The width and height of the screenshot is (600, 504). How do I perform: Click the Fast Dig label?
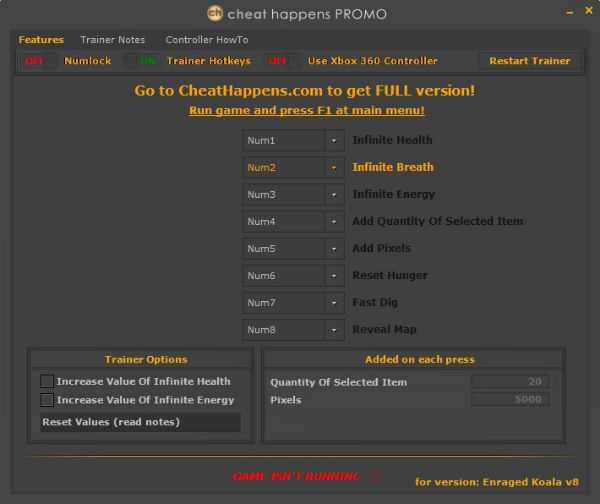pos(375,302)
